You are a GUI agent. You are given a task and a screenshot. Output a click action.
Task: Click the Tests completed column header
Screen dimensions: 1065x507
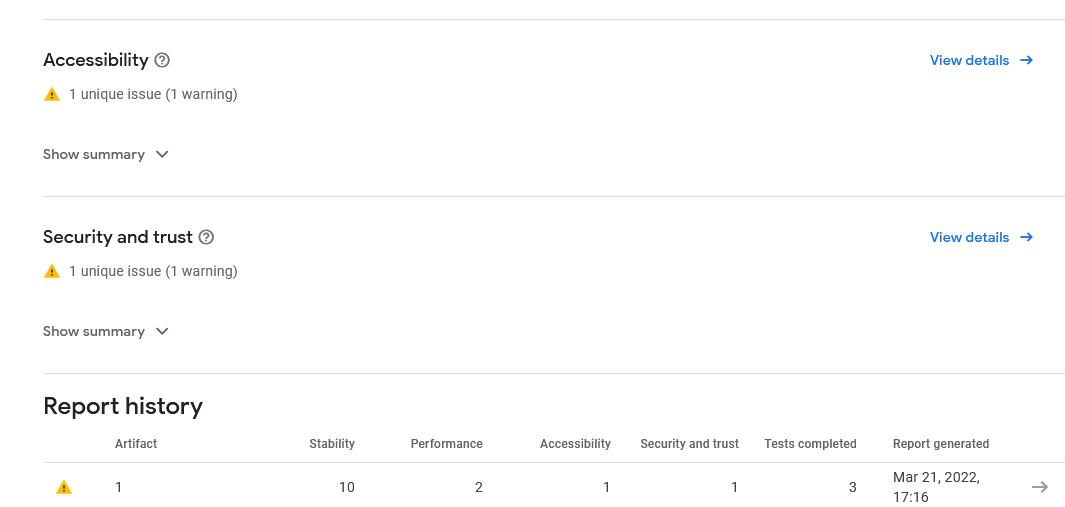click(x=810, y=443)
